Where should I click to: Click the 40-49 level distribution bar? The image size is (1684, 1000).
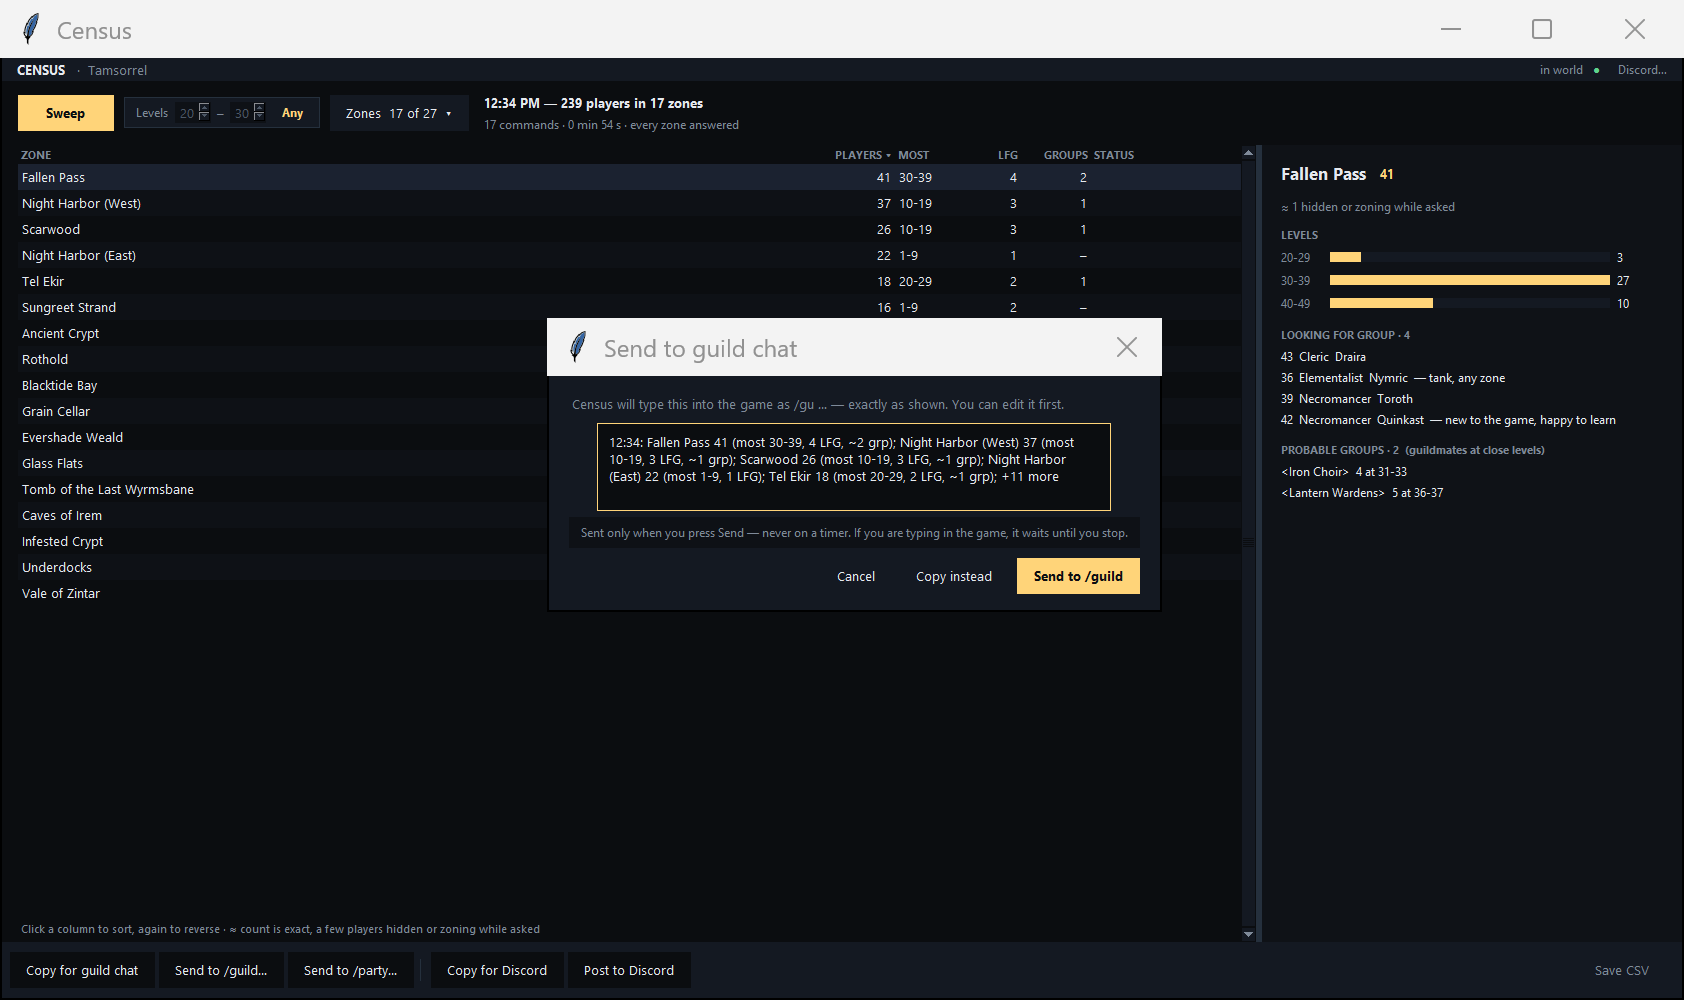[1381, 303]
